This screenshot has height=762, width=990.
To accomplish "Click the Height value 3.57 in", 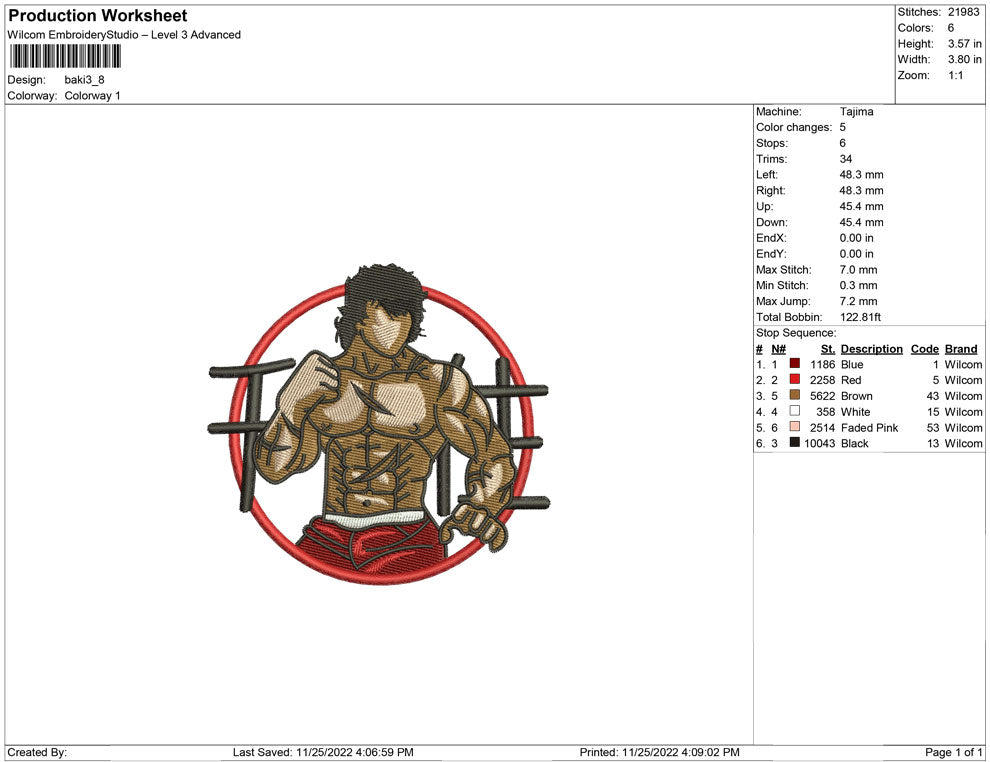I will point(965,44).
